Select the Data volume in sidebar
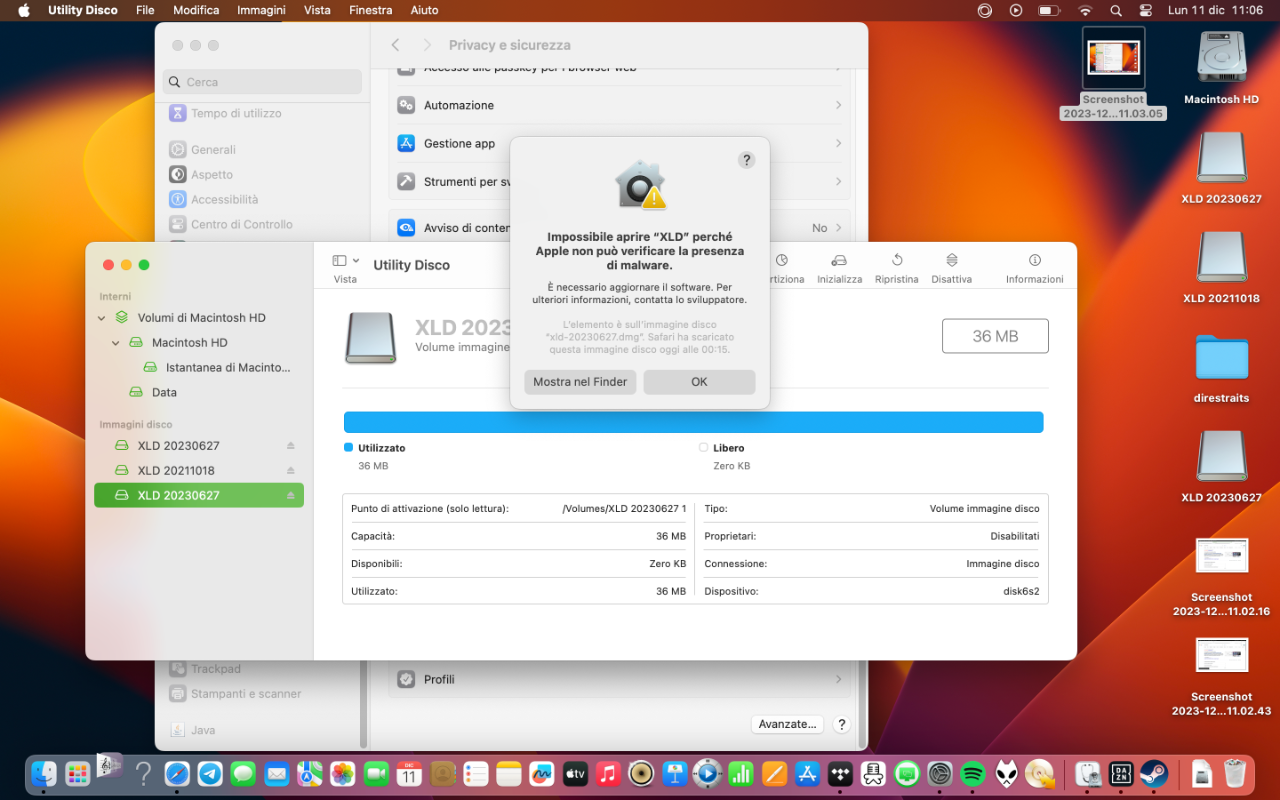 164,393
